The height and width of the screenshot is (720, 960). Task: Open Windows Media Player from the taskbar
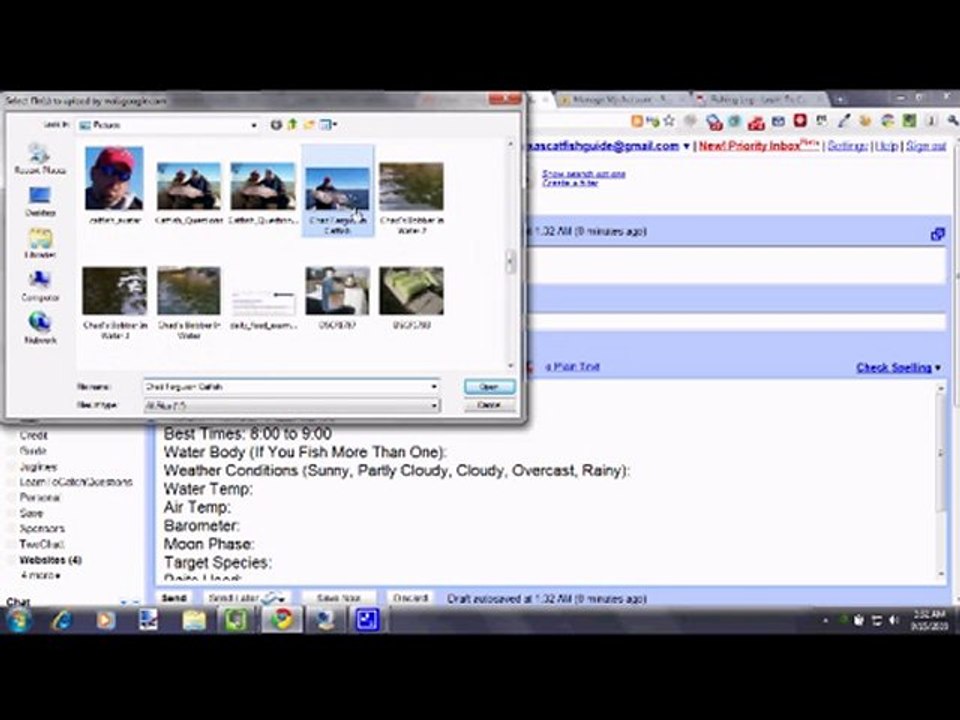[105, 620]
